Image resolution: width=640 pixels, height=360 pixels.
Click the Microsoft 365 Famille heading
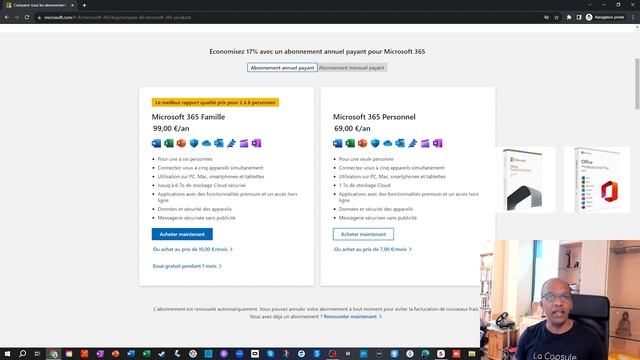point(188,117)
